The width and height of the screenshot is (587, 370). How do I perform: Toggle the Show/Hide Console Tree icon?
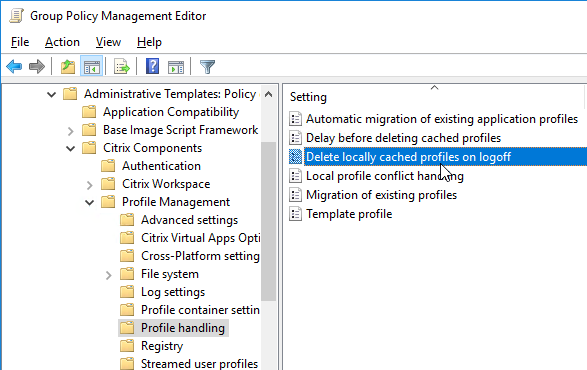click(x=92, y=67)
